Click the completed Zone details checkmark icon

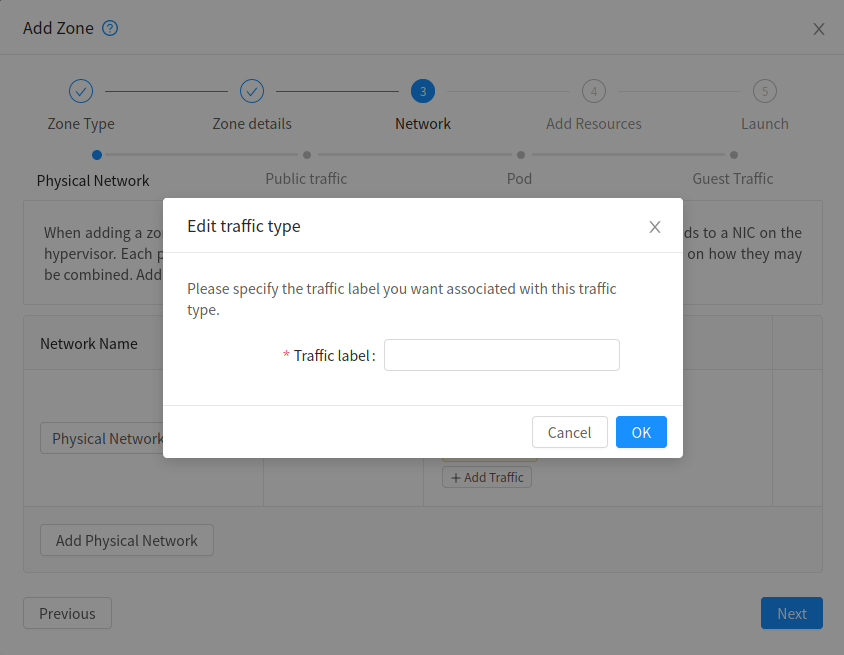coord(251,90)
